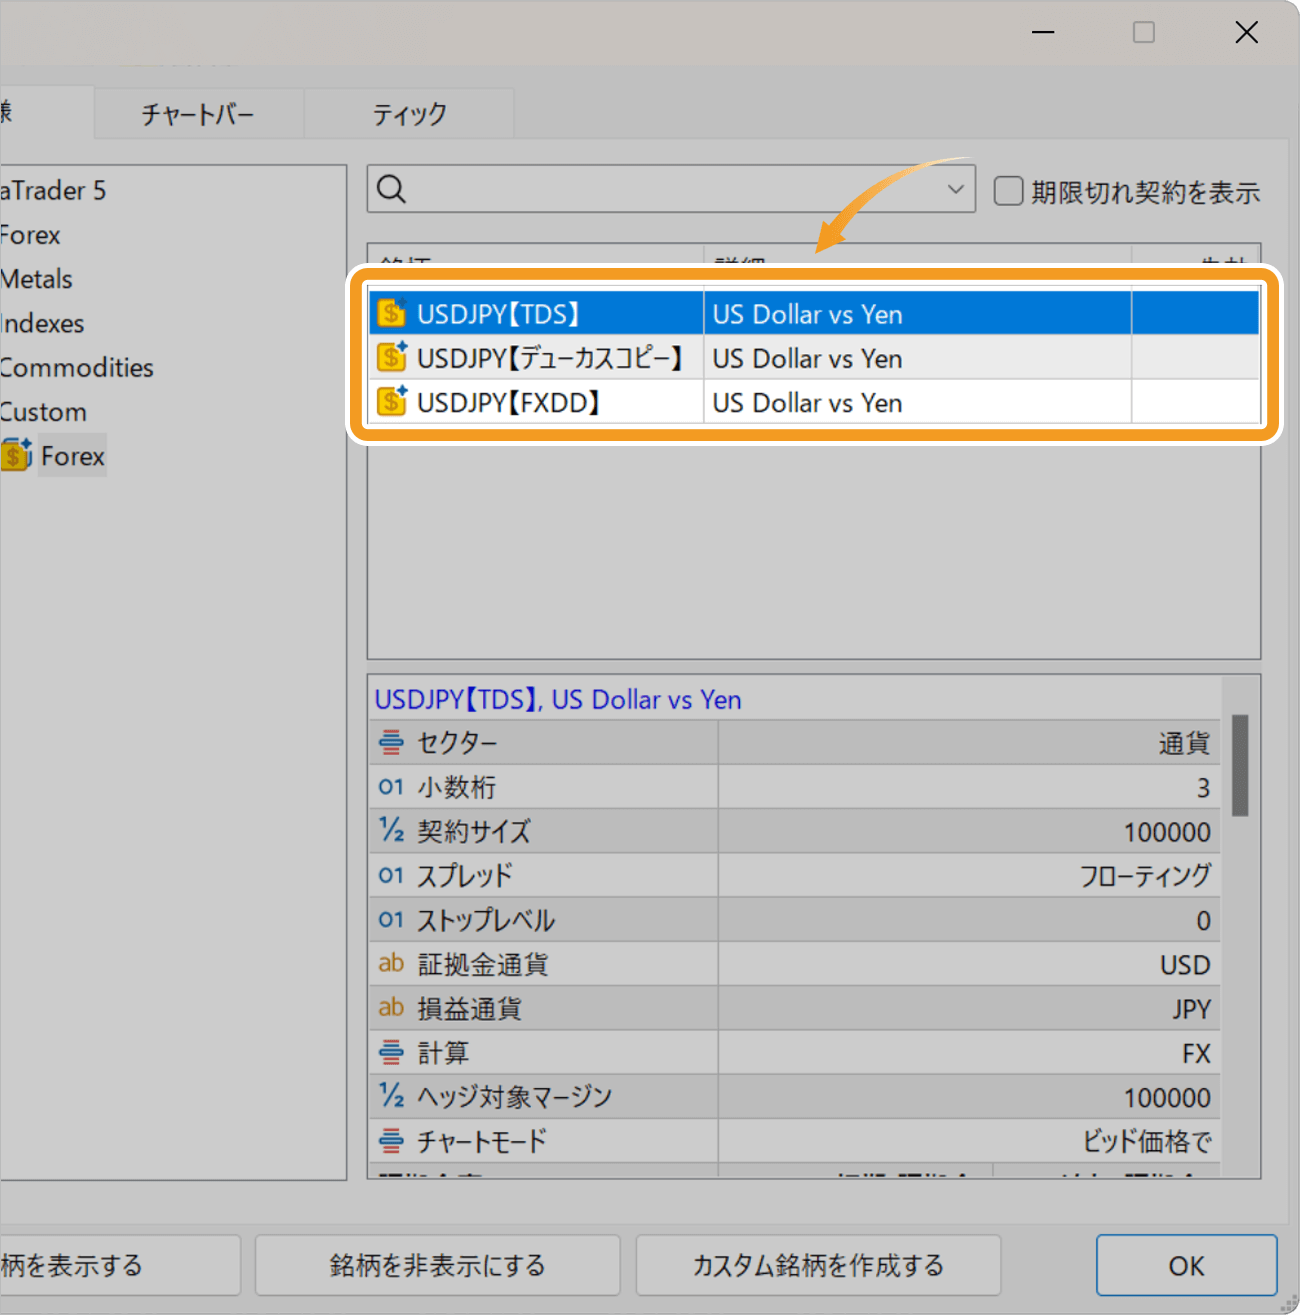
Task: Click the フローティング spread value
Action: click(x=1145, y=876)
